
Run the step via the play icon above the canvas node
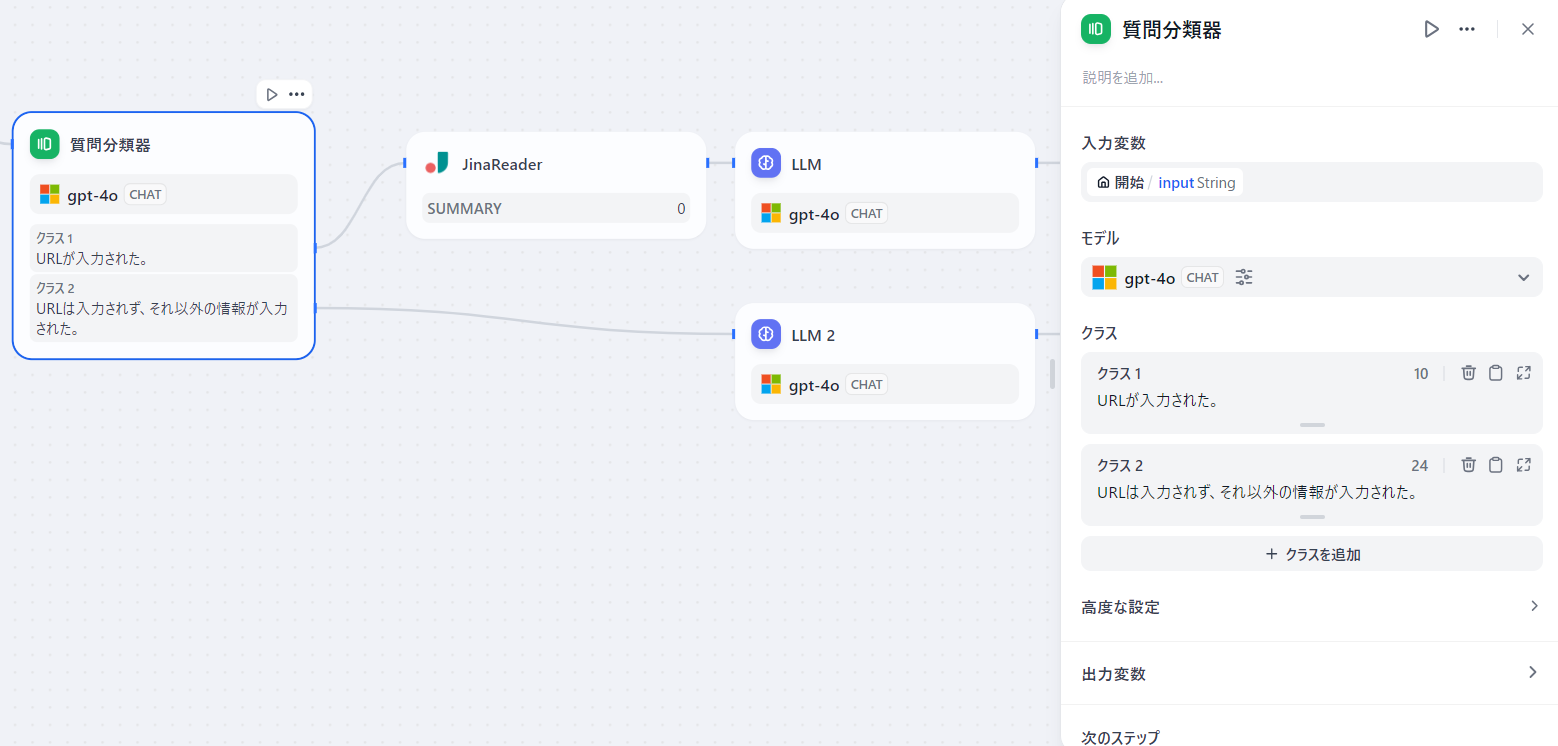click(x=272, y=94)
